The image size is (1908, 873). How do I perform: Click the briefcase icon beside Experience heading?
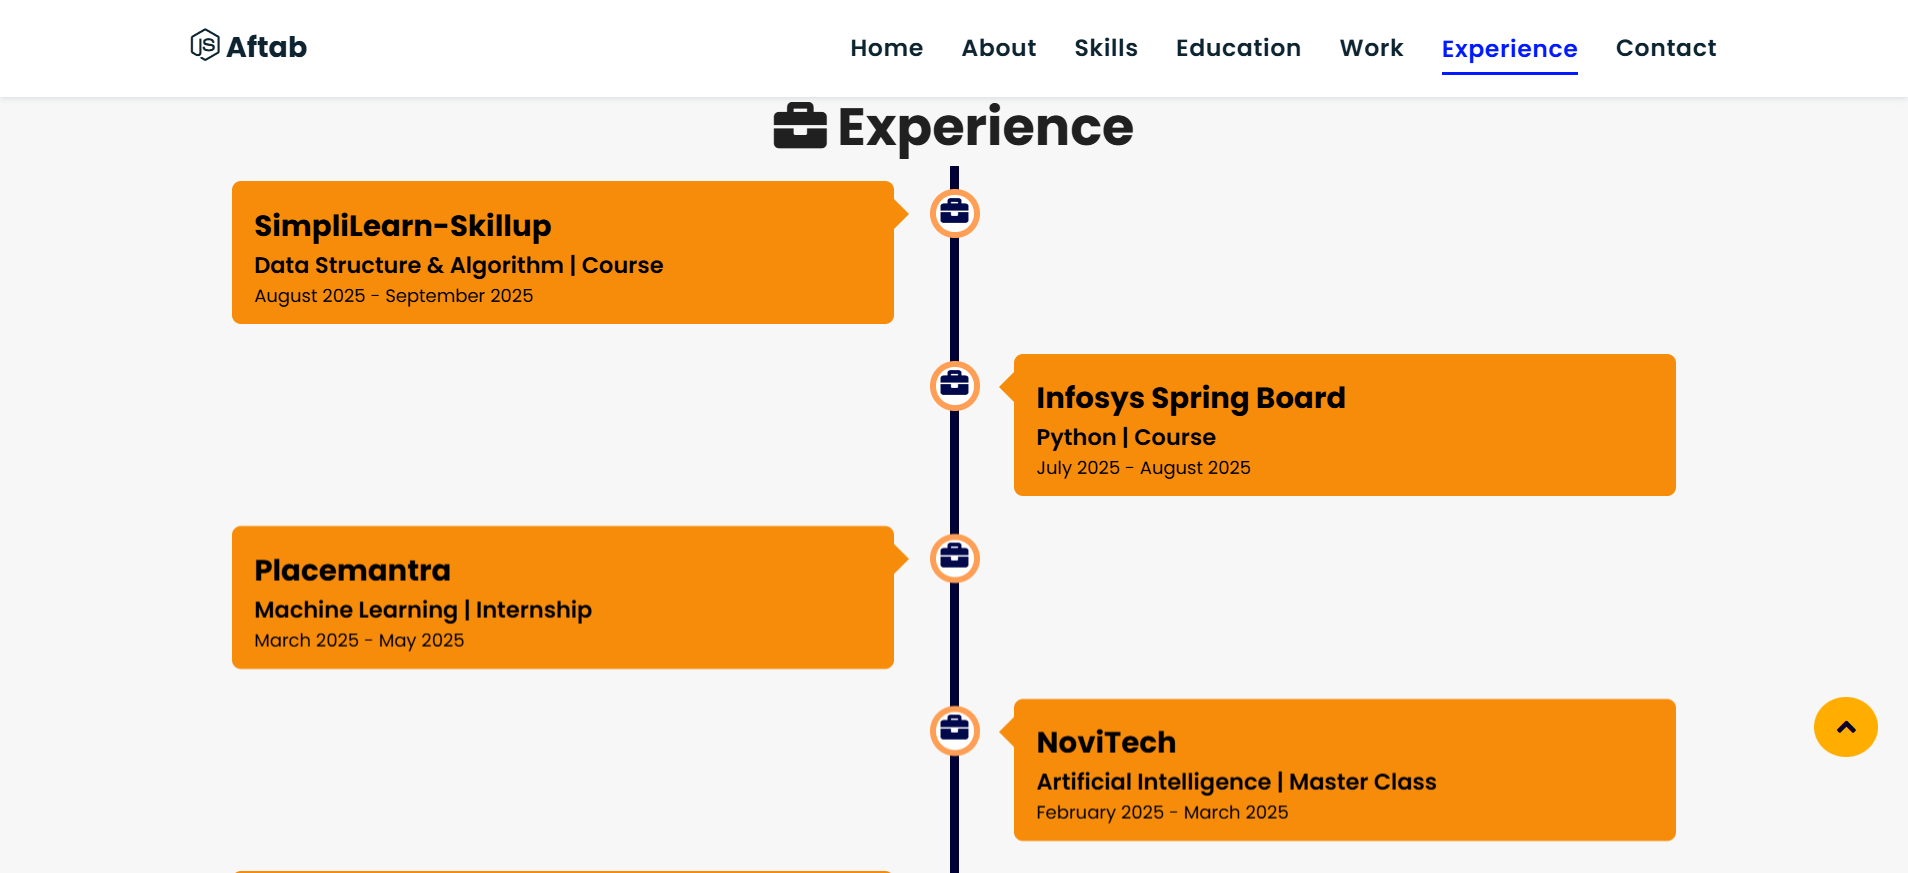pyautogui.click(x=800, y=127)
